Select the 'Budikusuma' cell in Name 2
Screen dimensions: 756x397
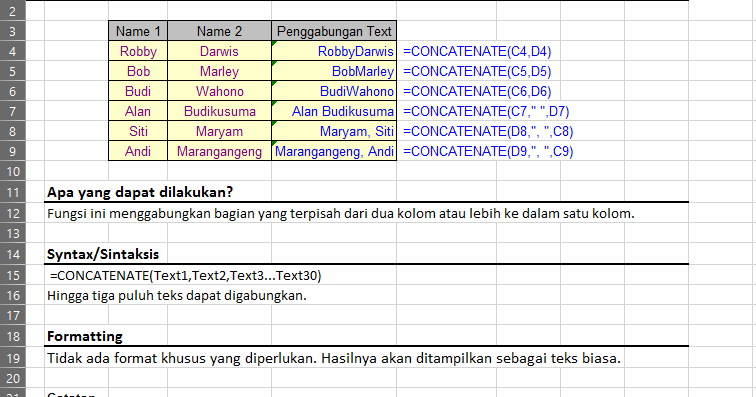(x=219, y=111)
